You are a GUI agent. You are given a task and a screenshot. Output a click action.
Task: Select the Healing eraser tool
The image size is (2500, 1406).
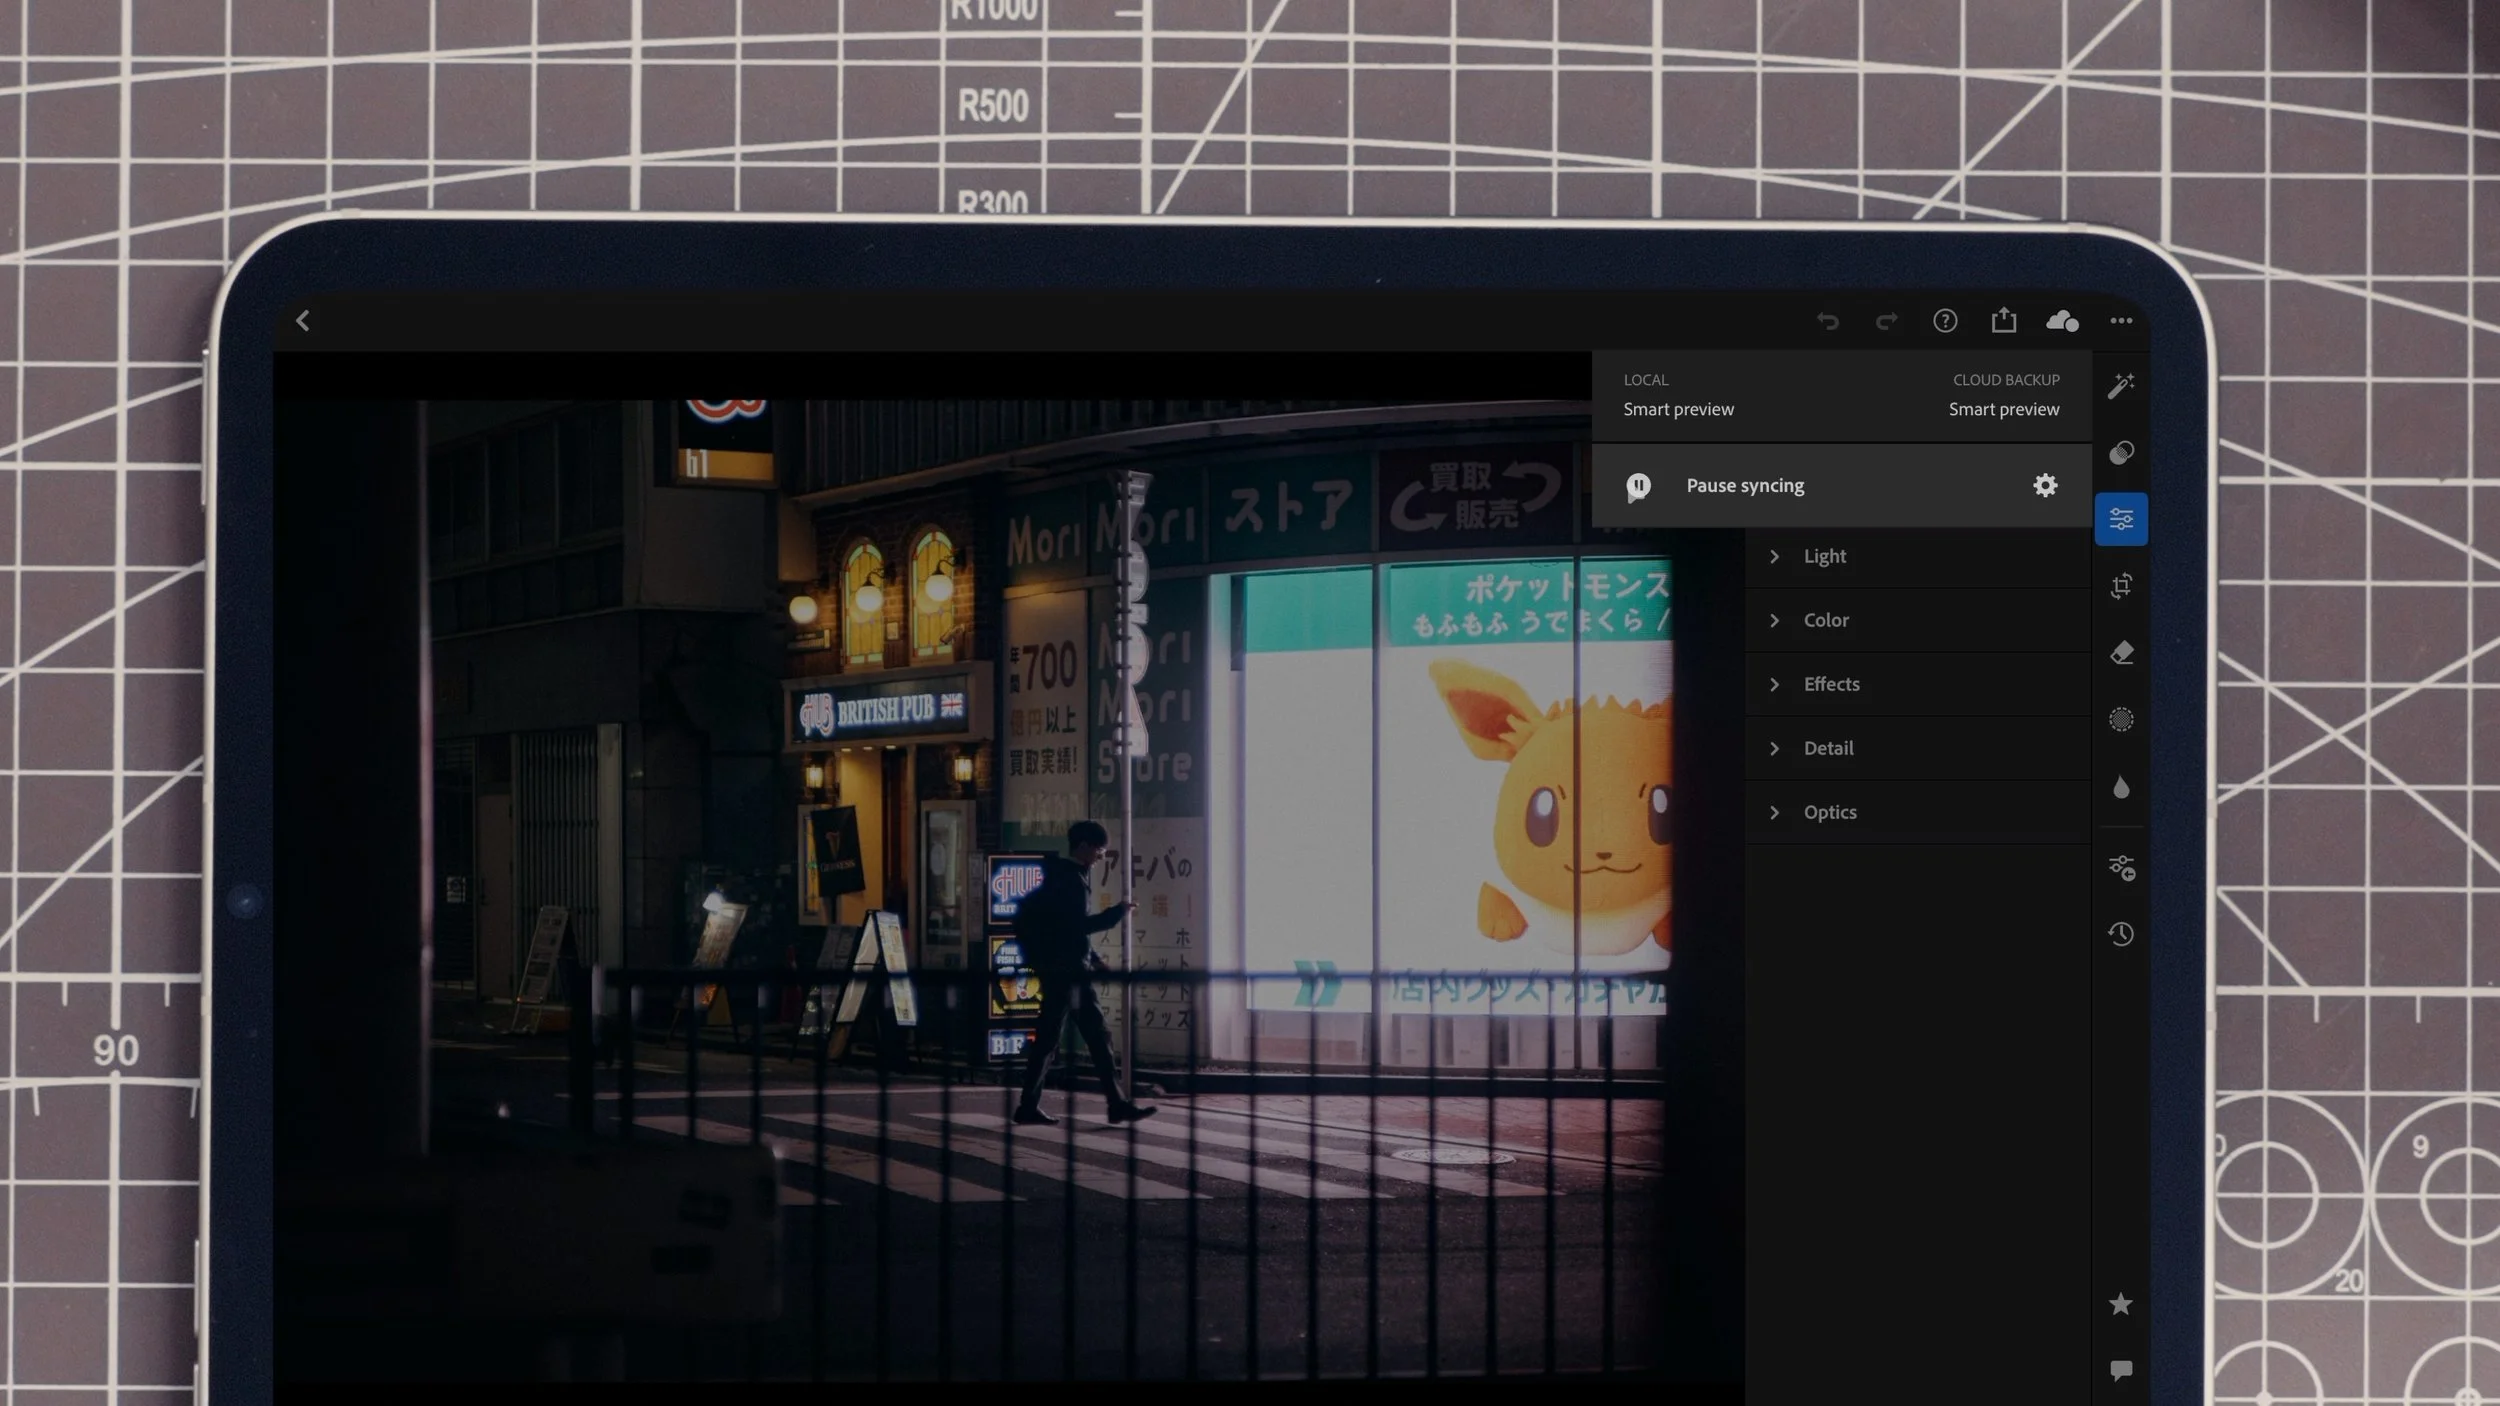tap(2121, 653)
